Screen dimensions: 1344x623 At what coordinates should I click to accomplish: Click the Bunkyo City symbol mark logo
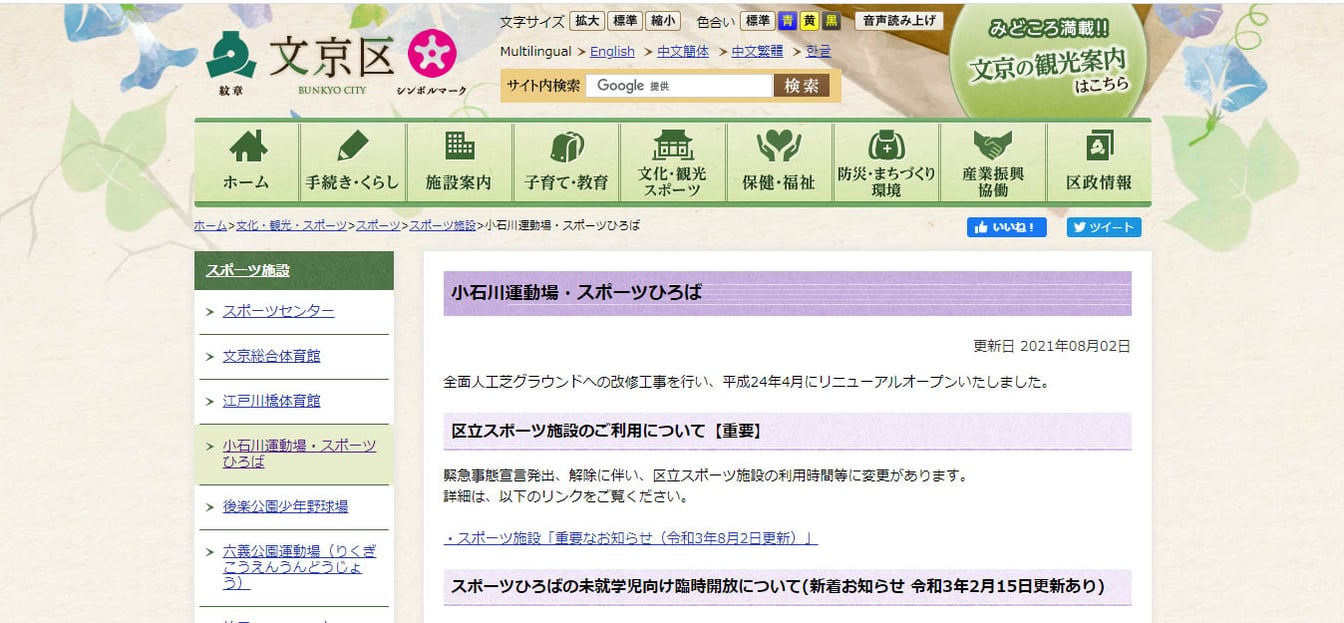coord(432,54)
